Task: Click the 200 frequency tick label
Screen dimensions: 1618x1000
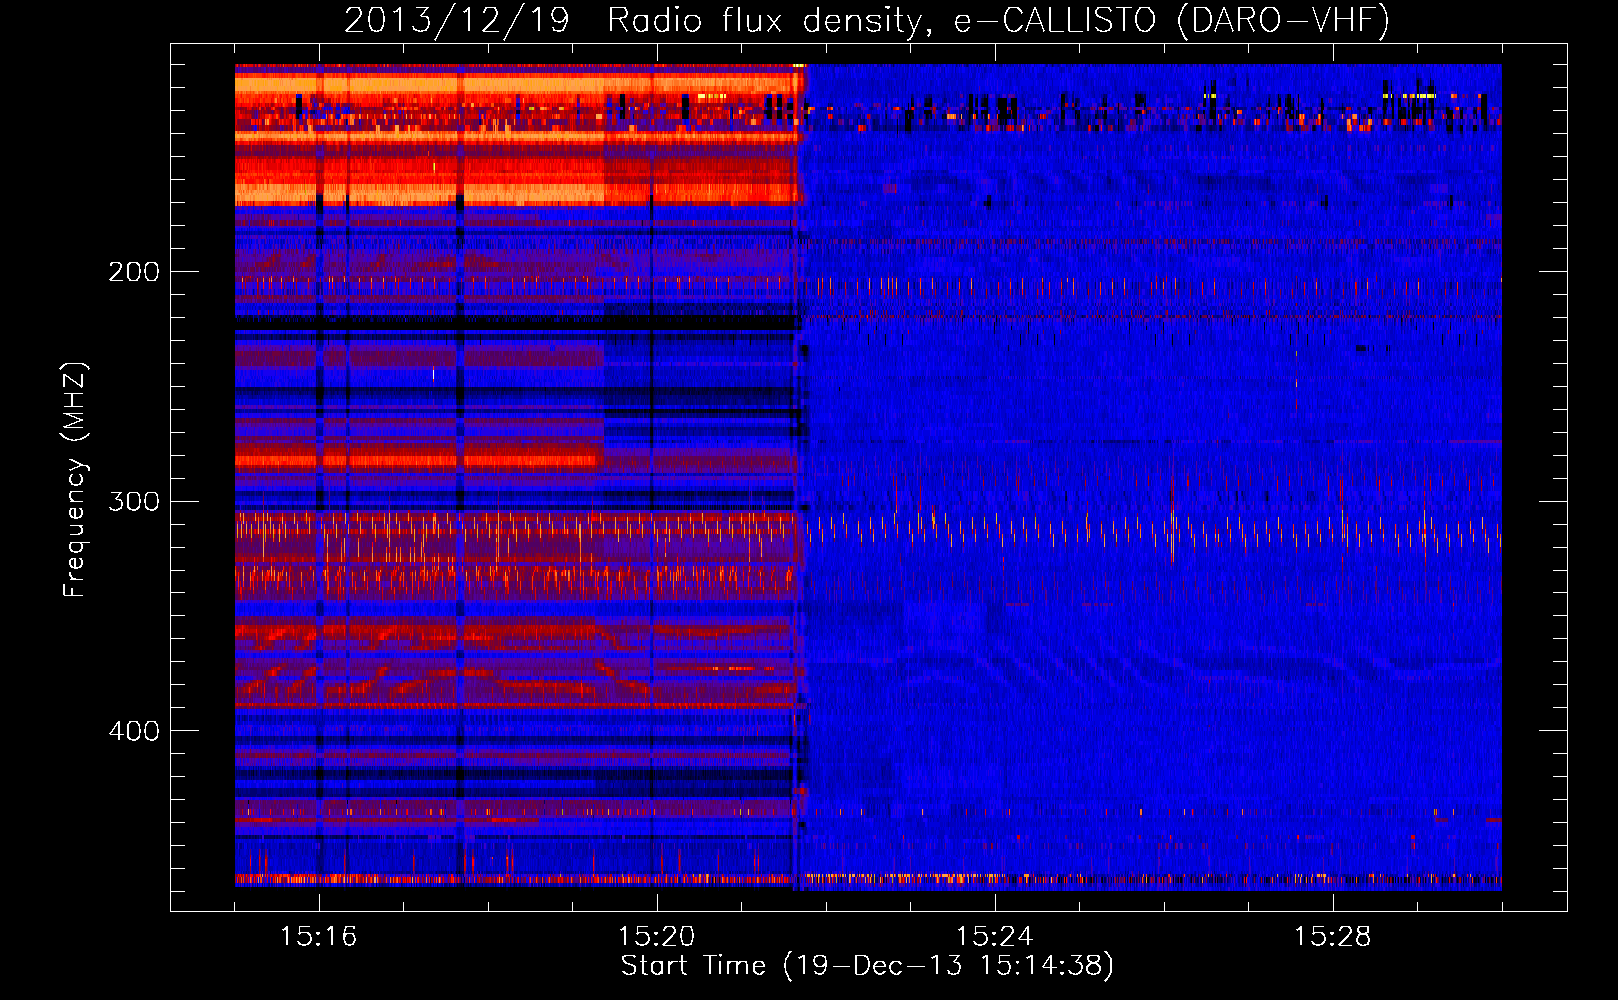Action: click(134, 272)
